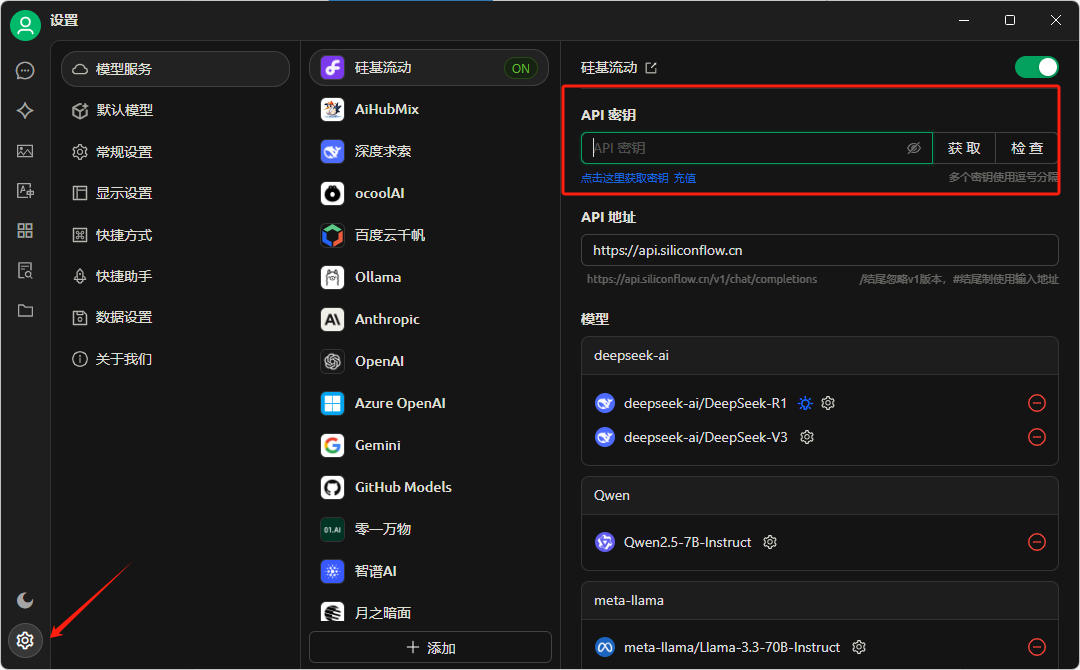Select the Ollama provider
This screenshot has height=670, width=1080.
click(x=428, y=278)
